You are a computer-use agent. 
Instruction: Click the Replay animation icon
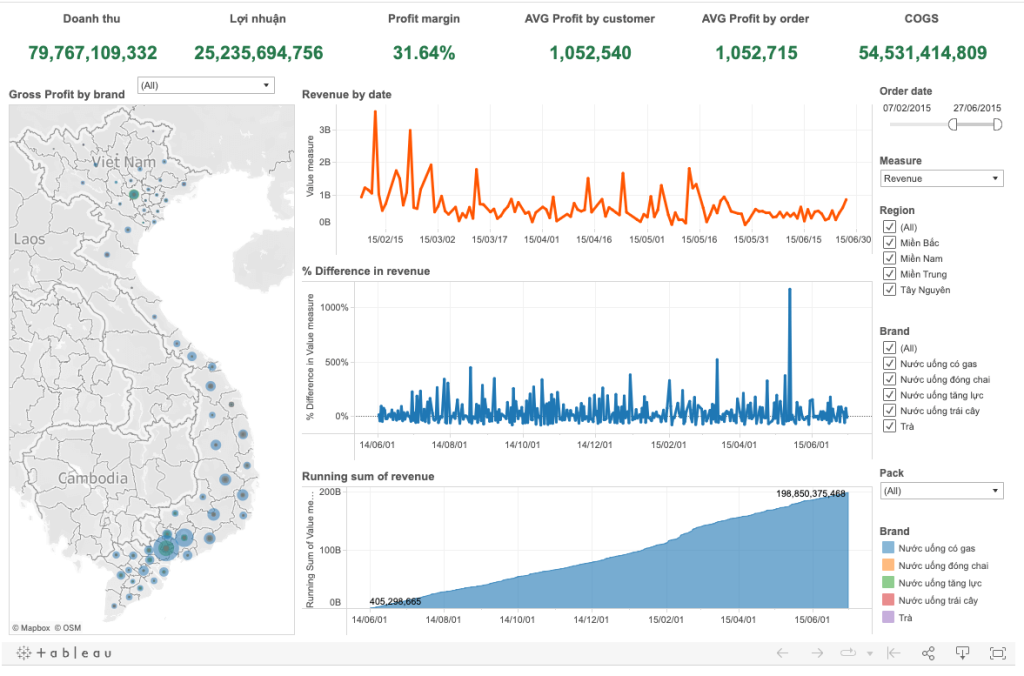[x=848, y=652]
